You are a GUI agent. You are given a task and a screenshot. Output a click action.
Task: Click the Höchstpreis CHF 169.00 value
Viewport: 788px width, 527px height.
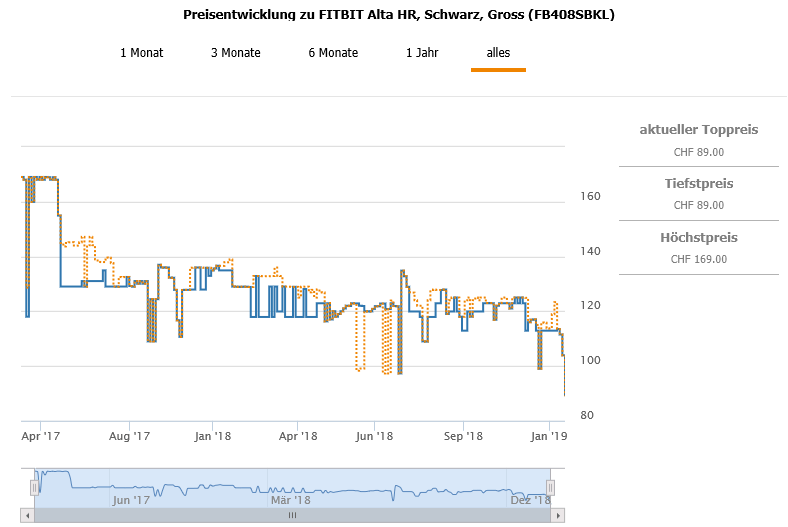698,259
